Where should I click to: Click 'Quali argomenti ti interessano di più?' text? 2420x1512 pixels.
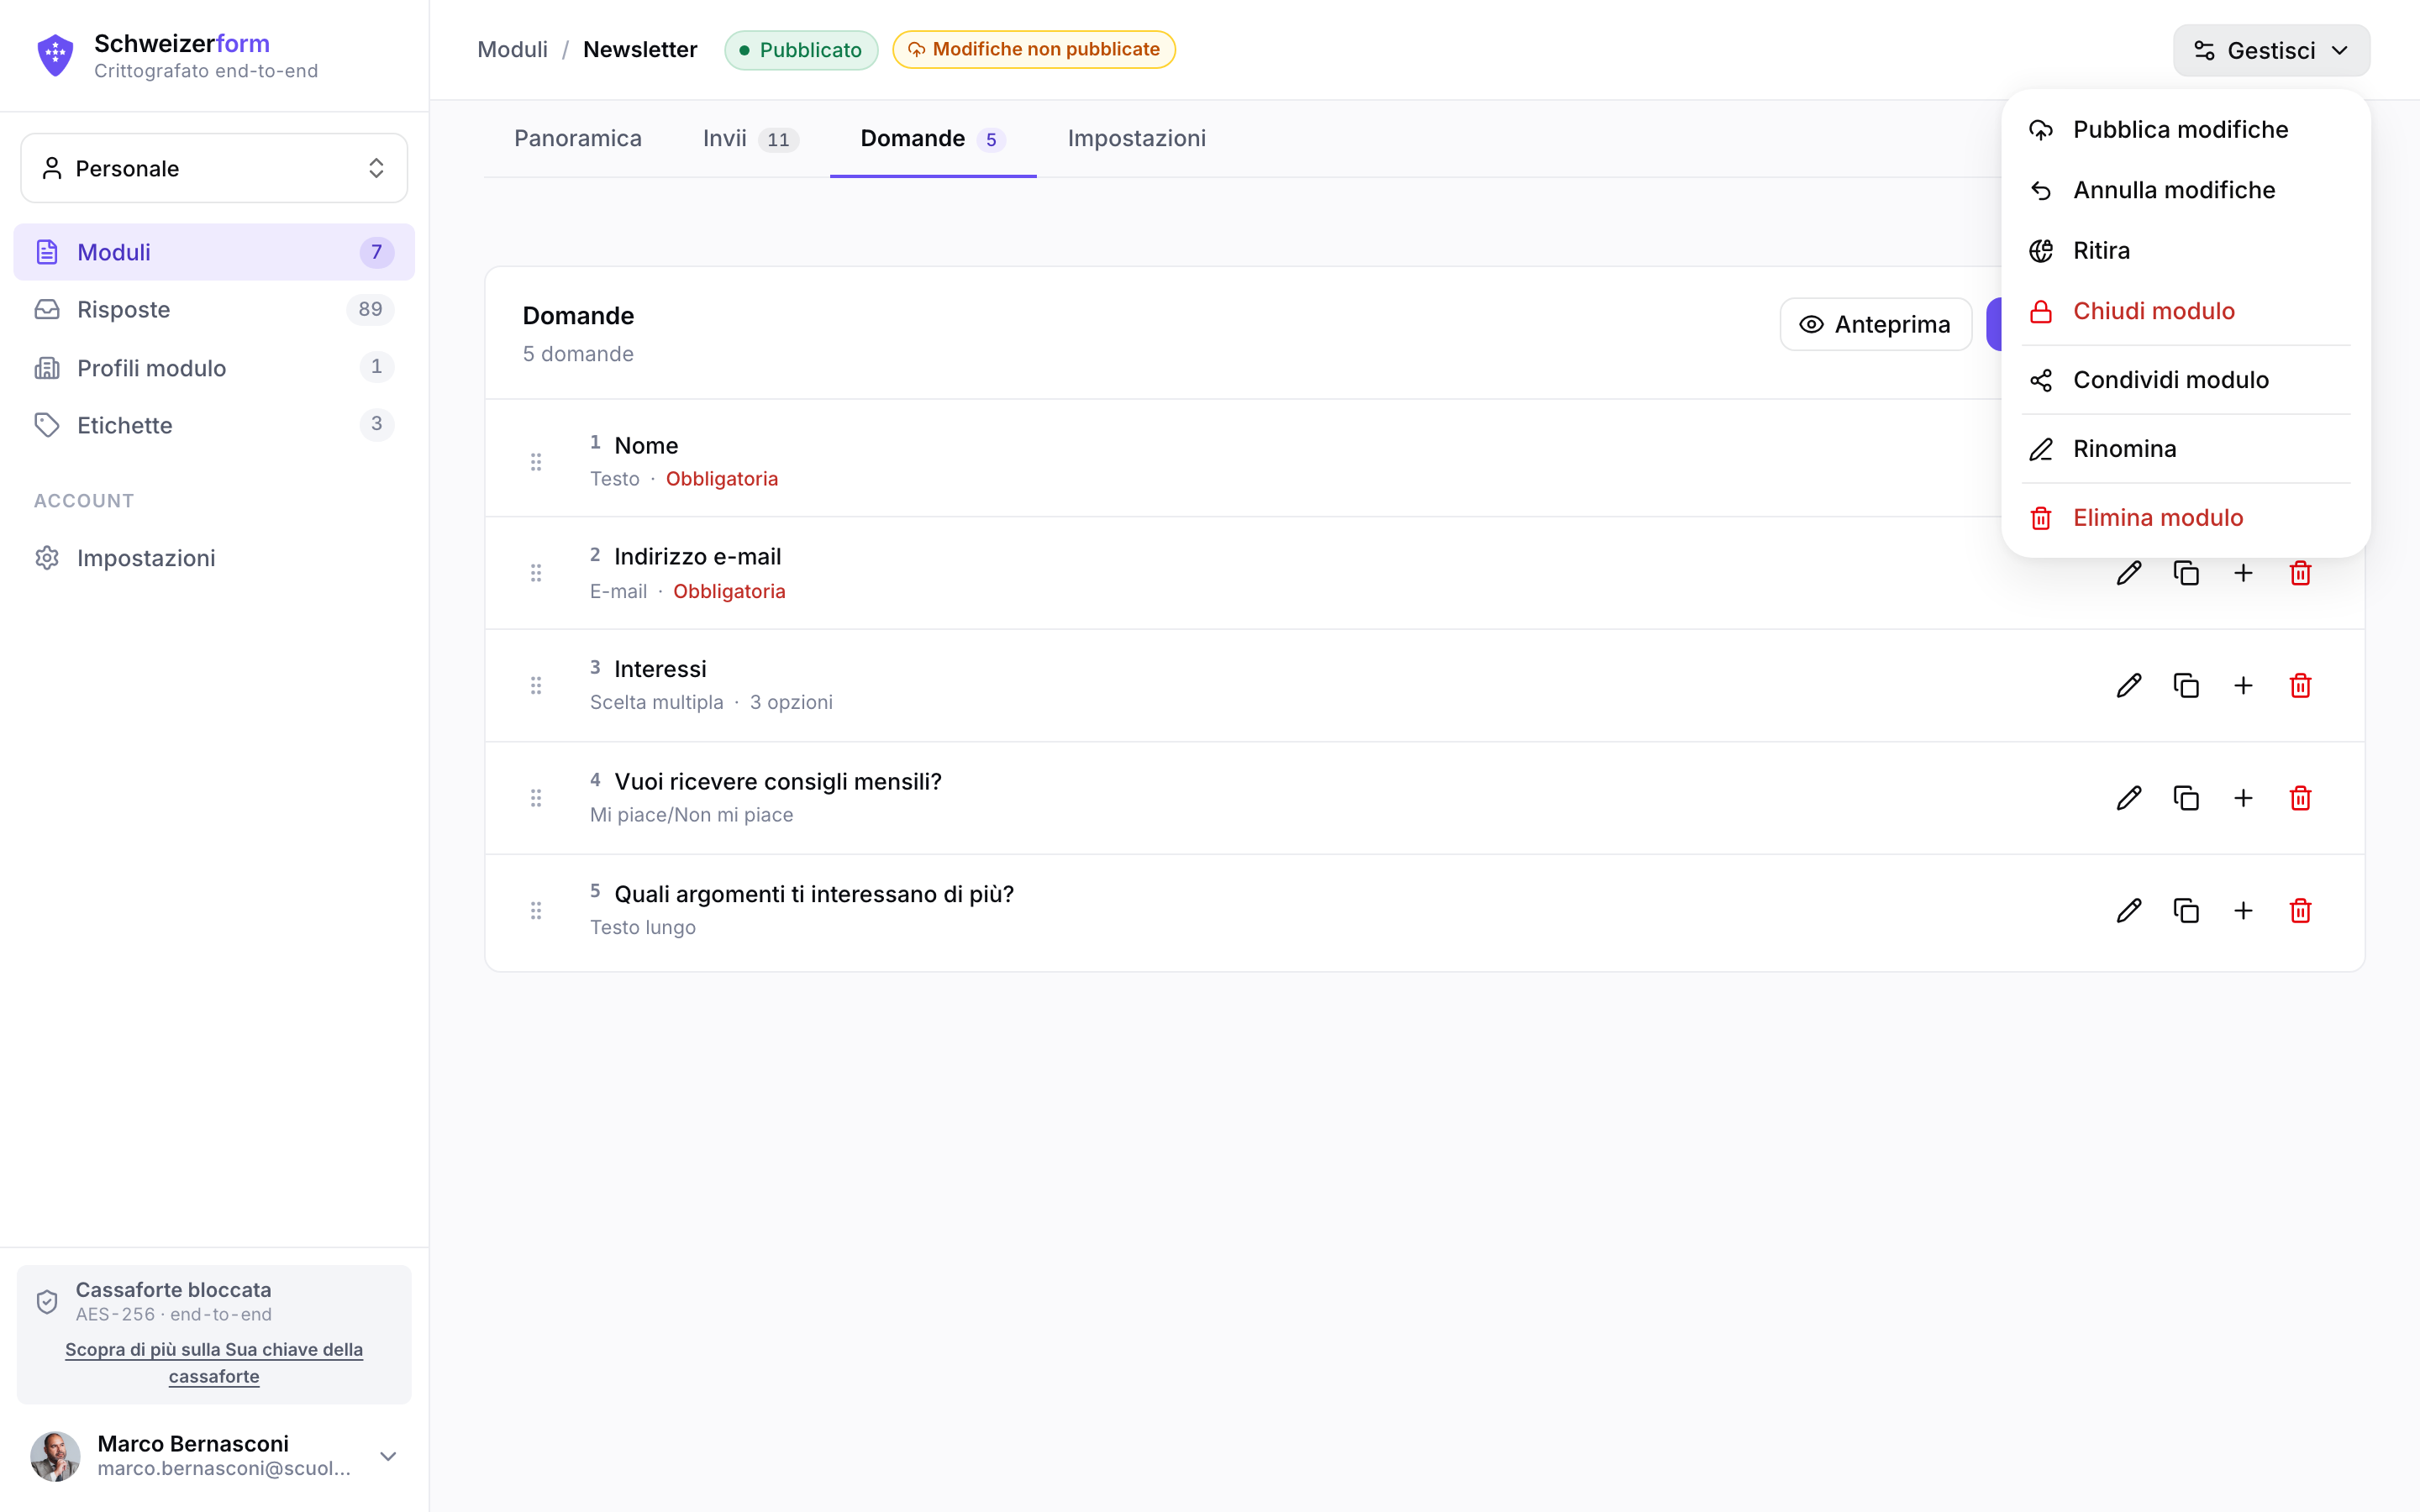[814, 894]
